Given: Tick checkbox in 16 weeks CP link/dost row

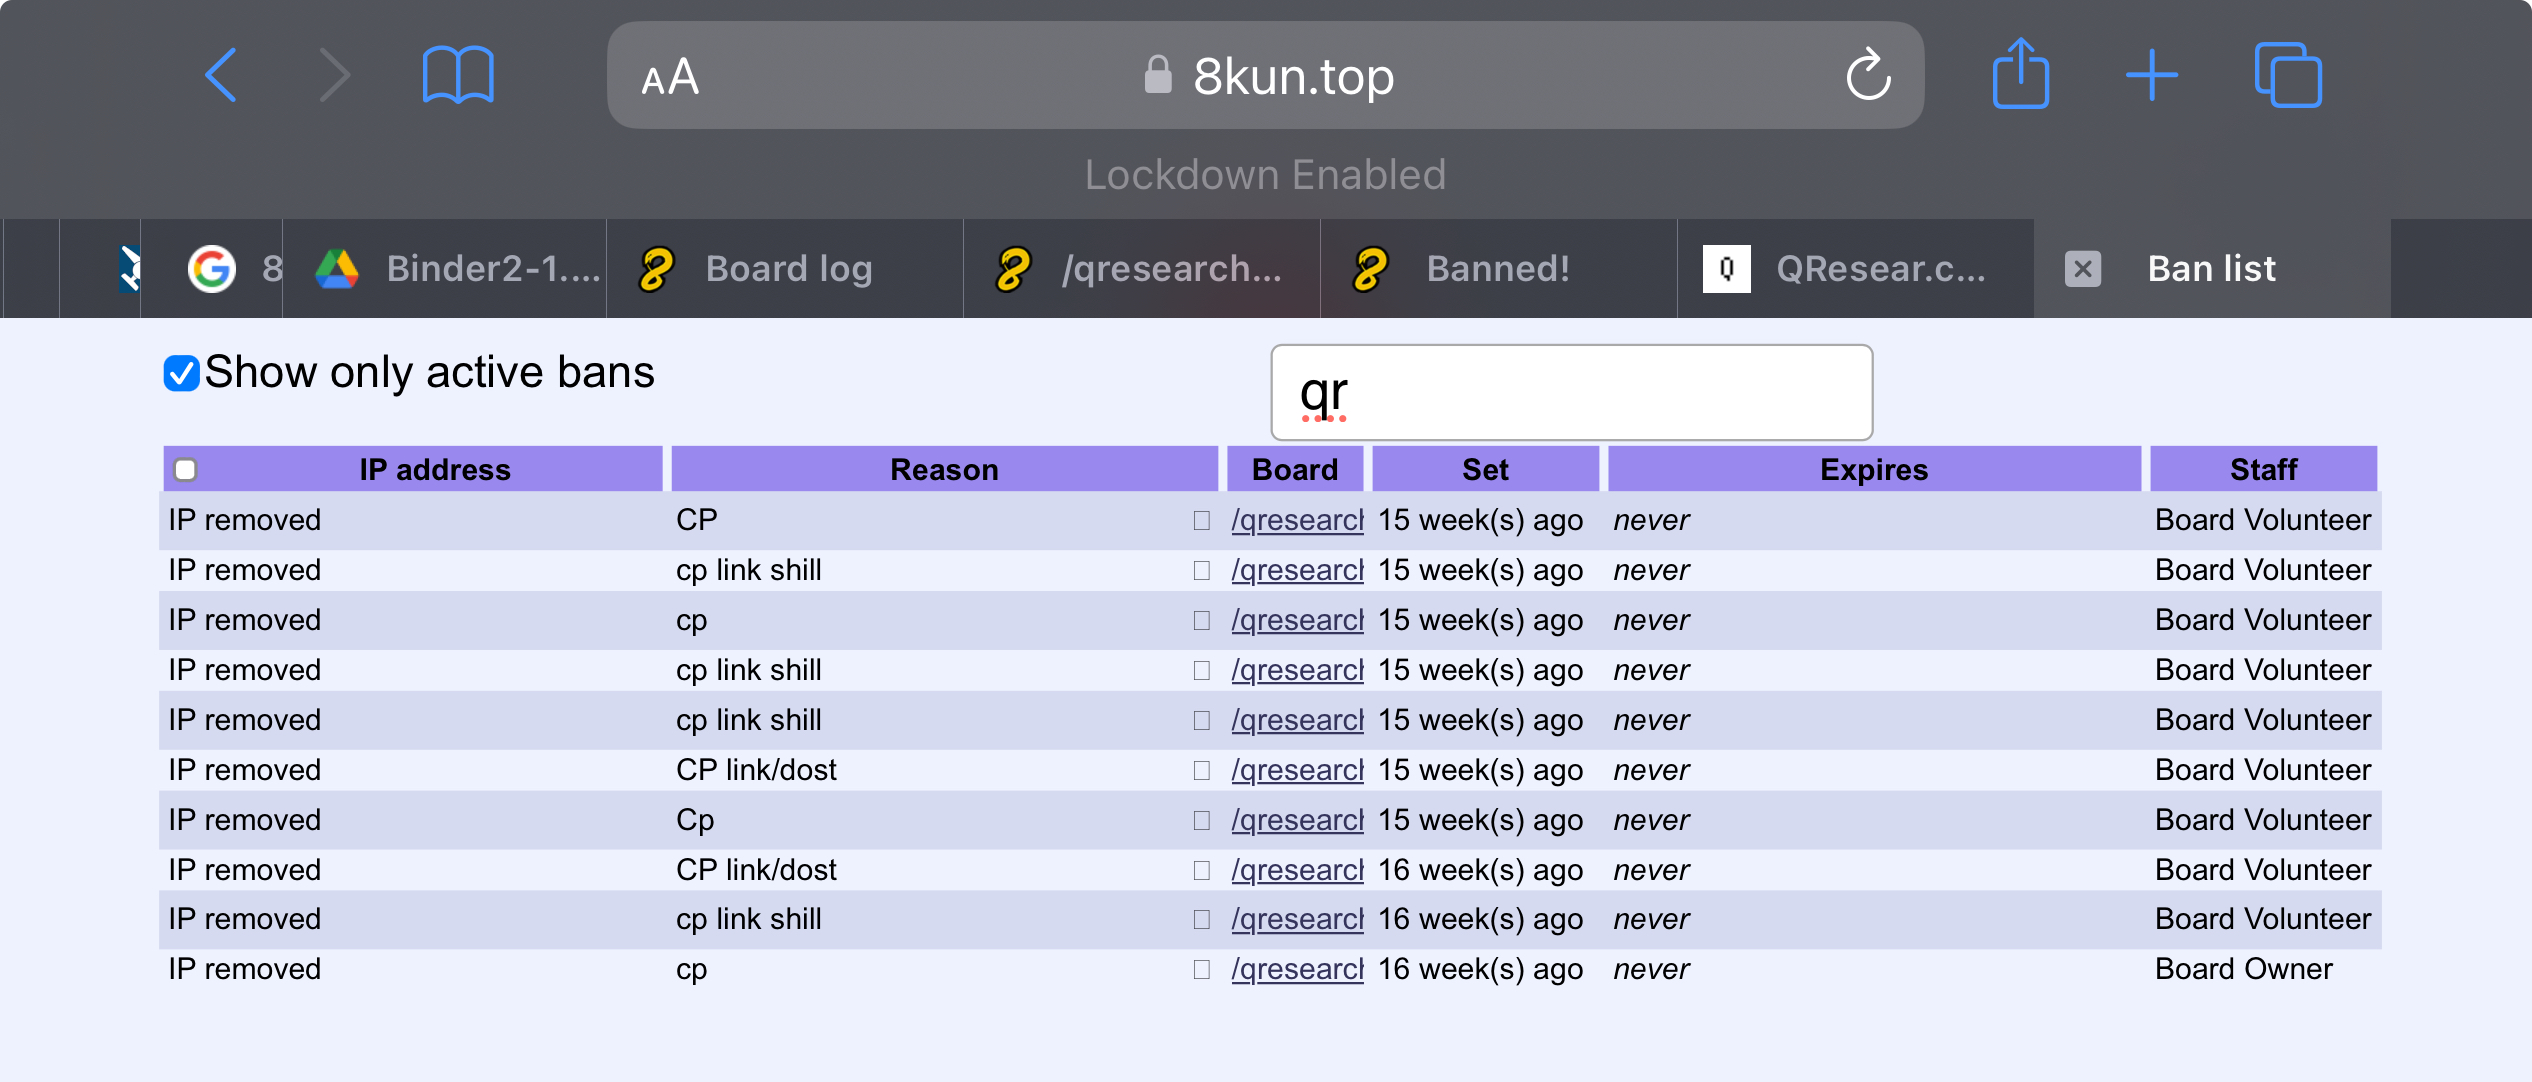Looking at the screenshot, I should pos(1202,870).
